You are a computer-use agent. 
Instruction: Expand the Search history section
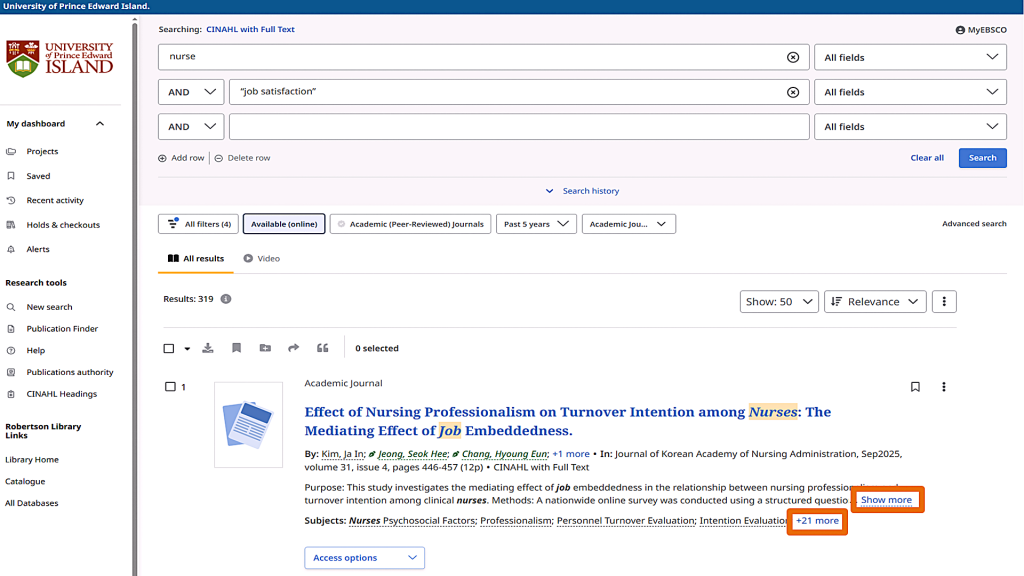point(582,191)
